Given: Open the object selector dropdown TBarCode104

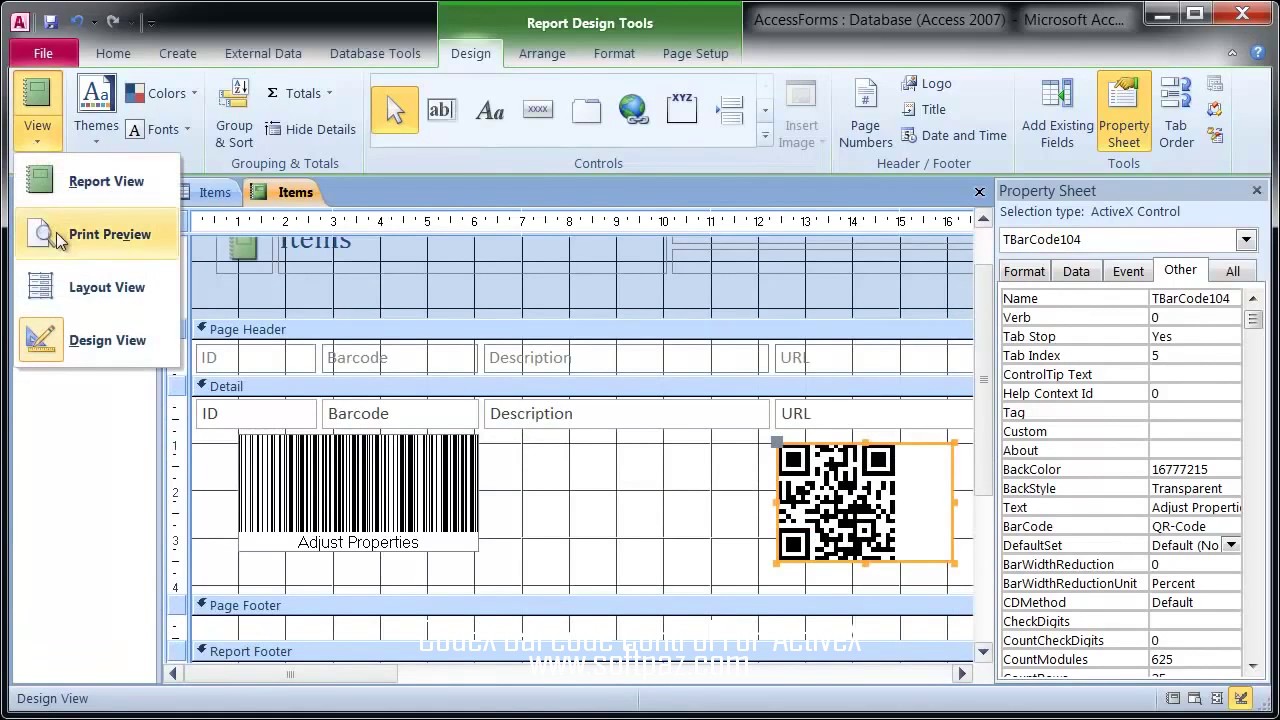Looking at the screenshot, I should pos(1246,239).
